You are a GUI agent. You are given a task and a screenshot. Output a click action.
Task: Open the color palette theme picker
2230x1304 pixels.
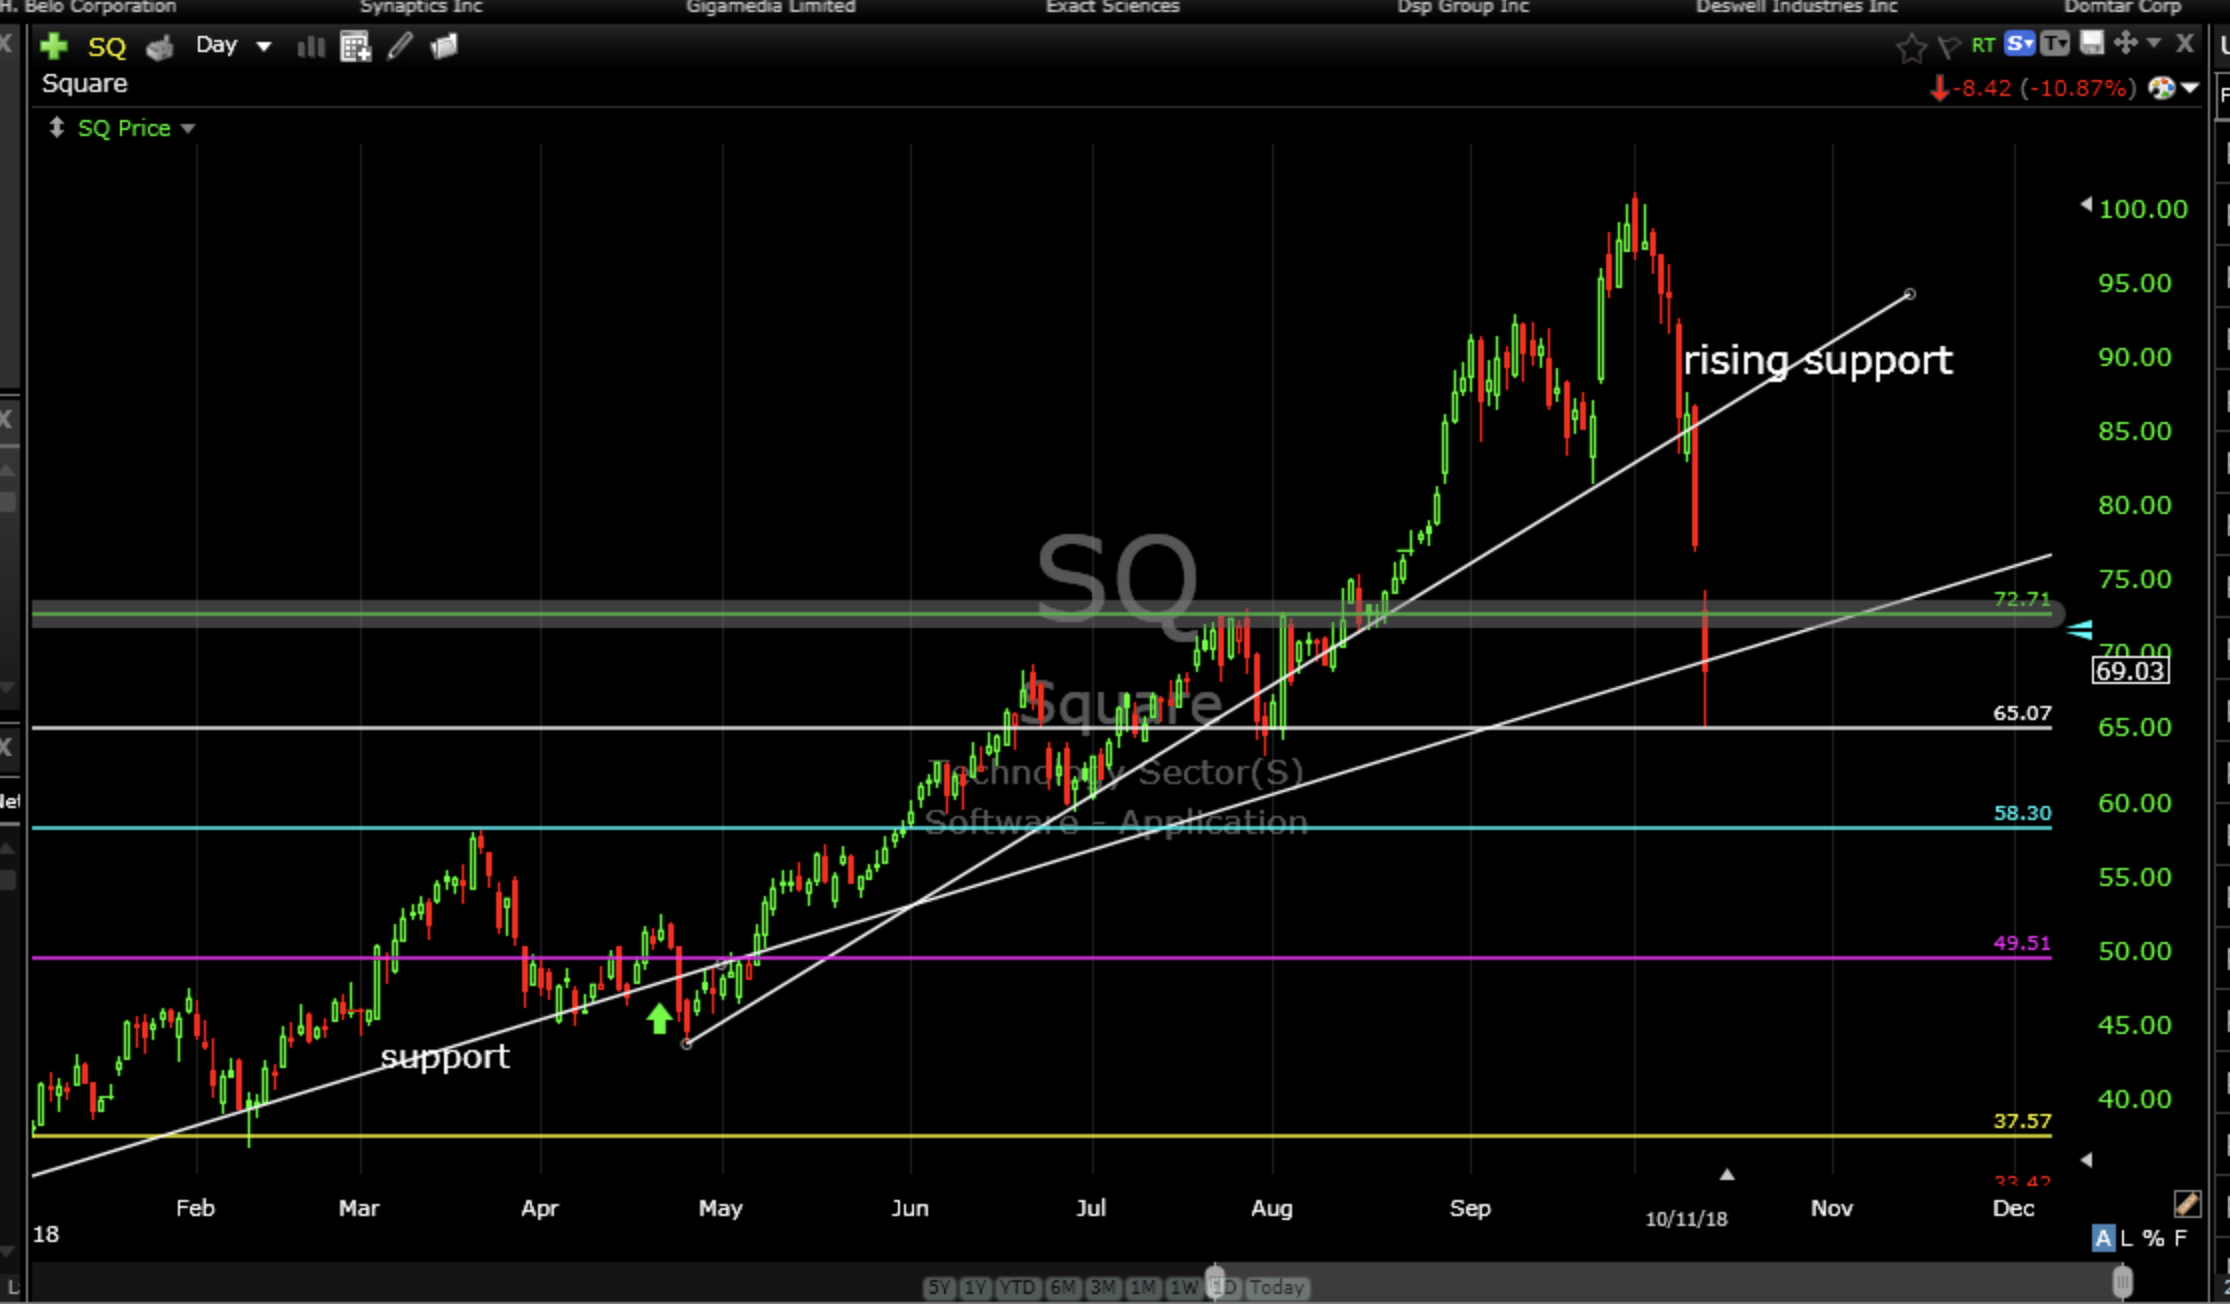(2163, 88)
